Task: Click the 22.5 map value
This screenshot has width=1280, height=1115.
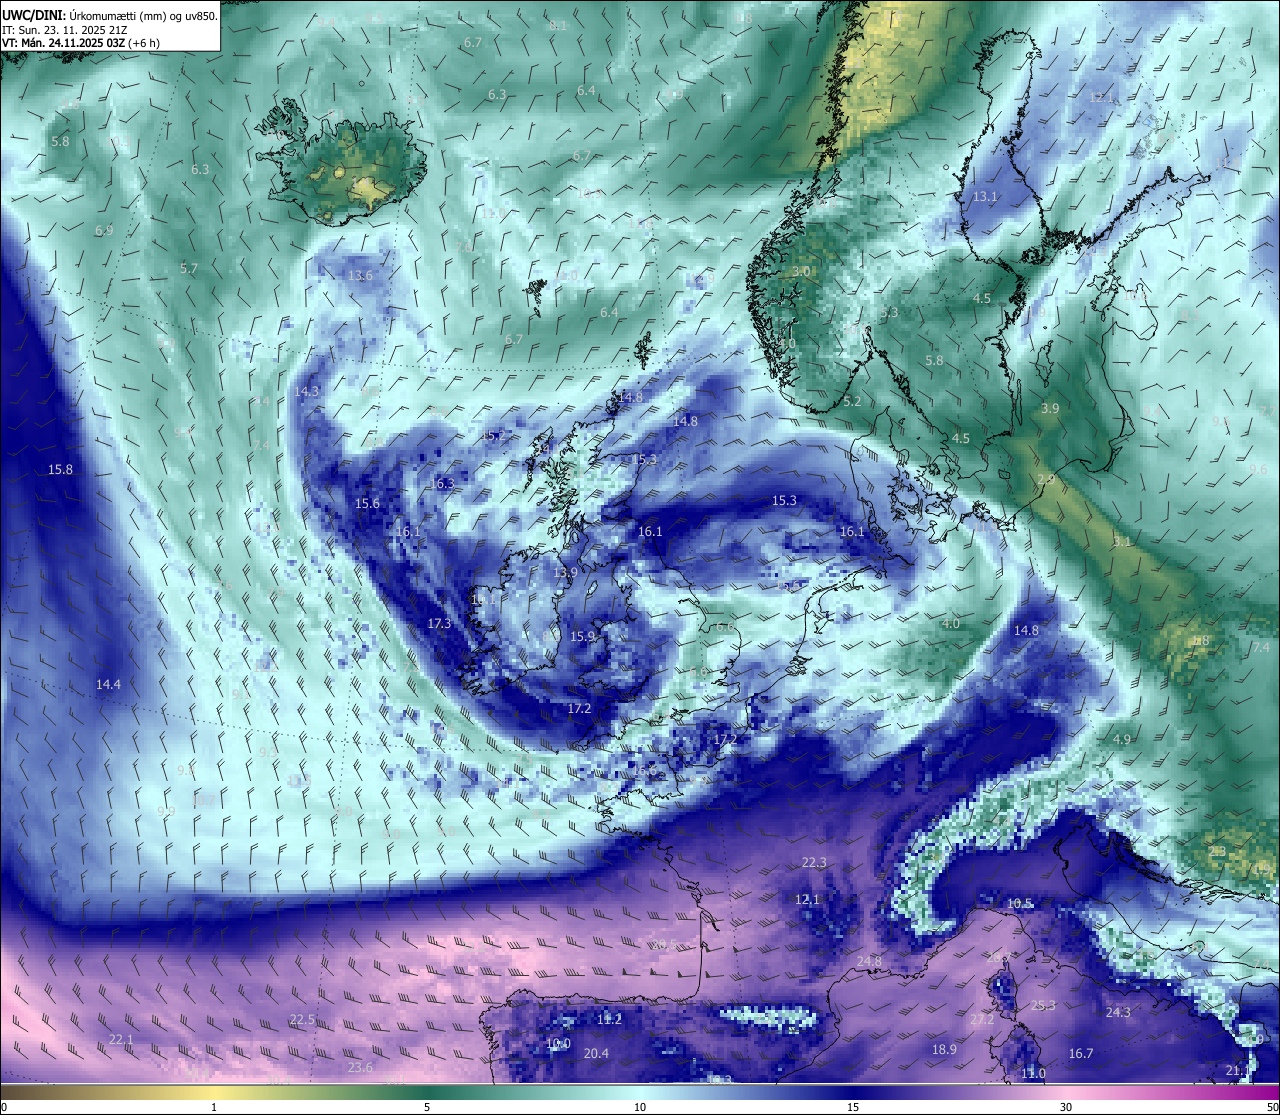Action: (x=302, y=1019)
